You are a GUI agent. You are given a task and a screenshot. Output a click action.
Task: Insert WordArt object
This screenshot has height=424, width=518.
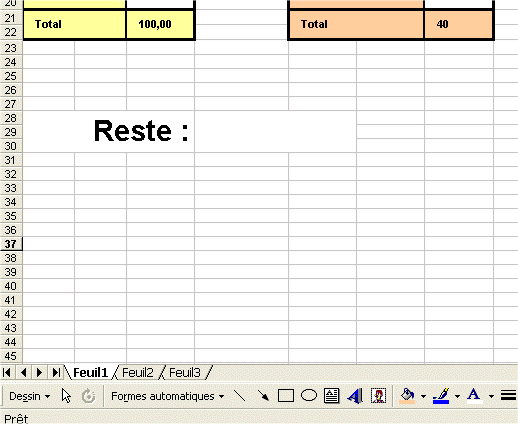(x=355, y=396)
